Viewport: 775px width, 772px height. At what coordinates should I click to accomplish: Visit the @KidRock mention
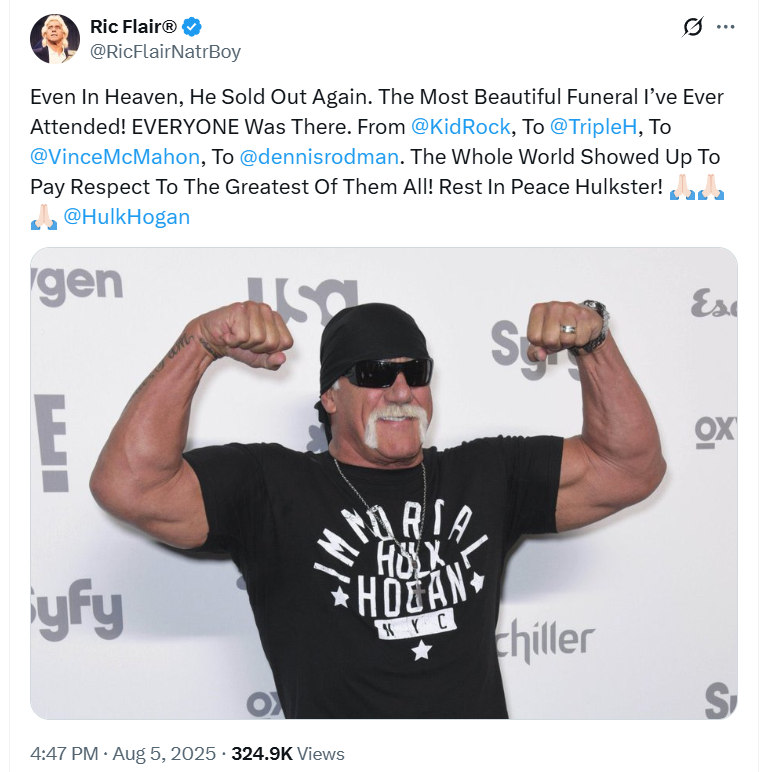pyautogui.click(x=461, y=127)
